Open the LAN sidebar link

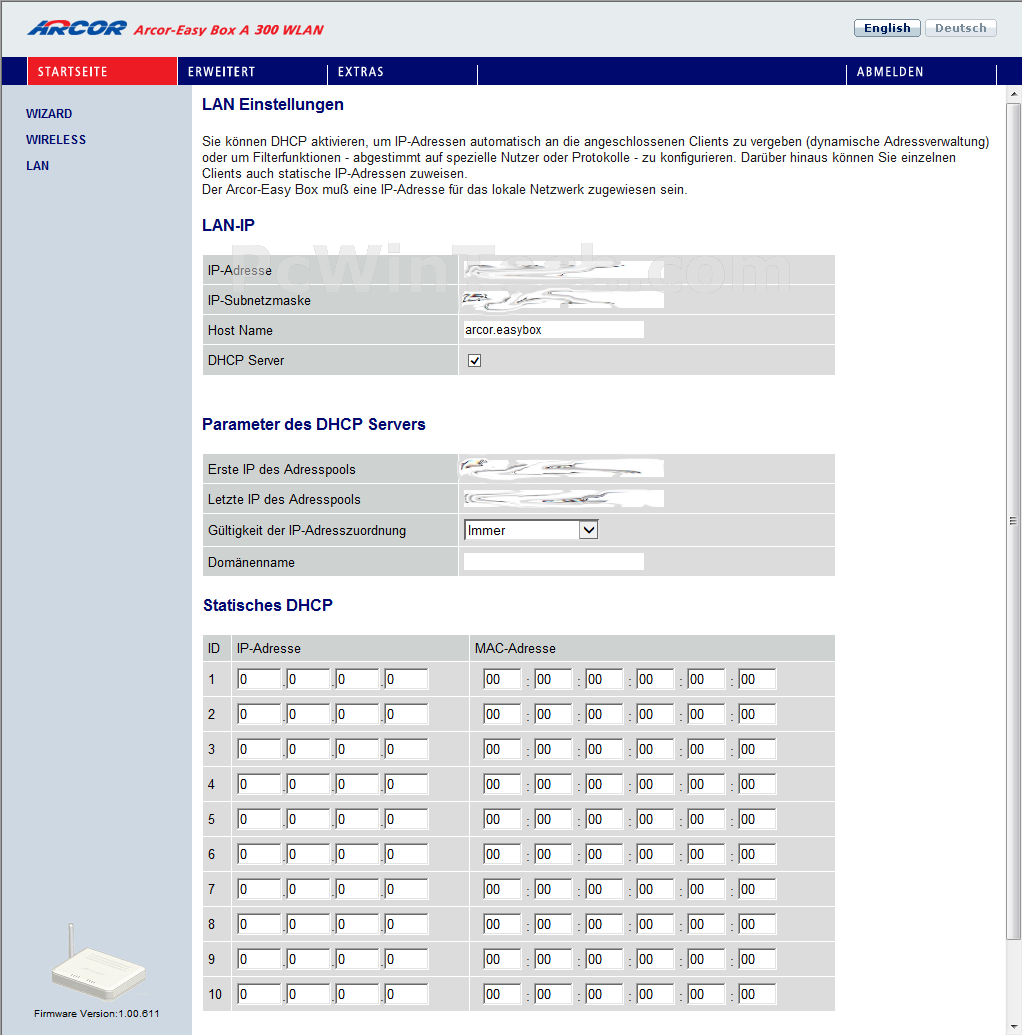point(38,166)
